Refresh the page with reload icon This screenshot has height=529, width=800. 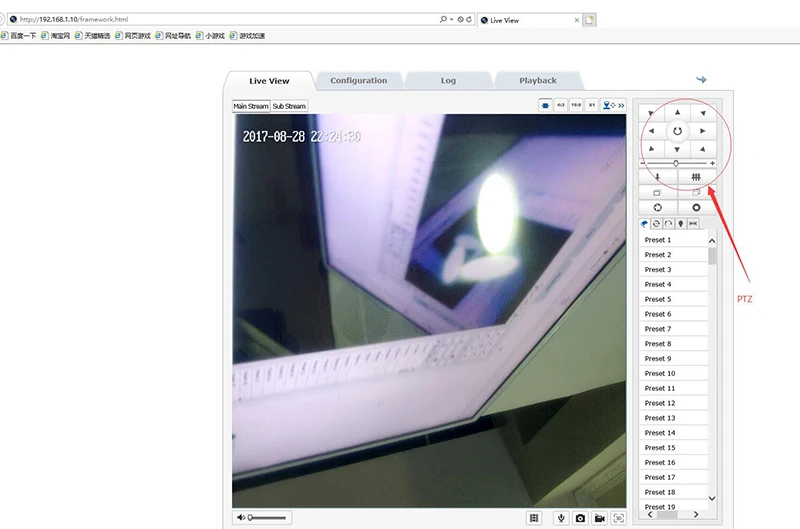tap(468, 19)
